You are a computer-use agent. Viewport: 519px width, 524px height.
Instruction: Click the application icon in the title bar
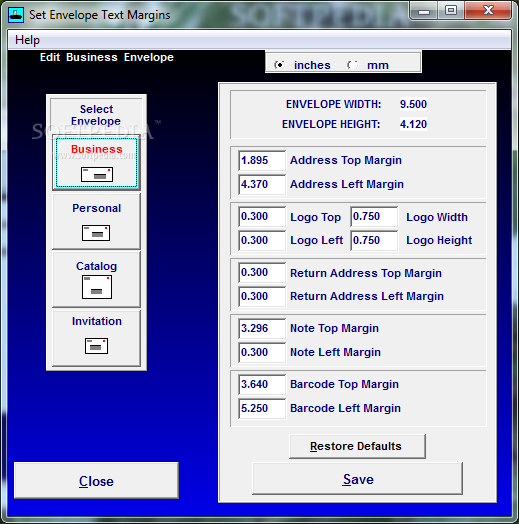point(16,15)
